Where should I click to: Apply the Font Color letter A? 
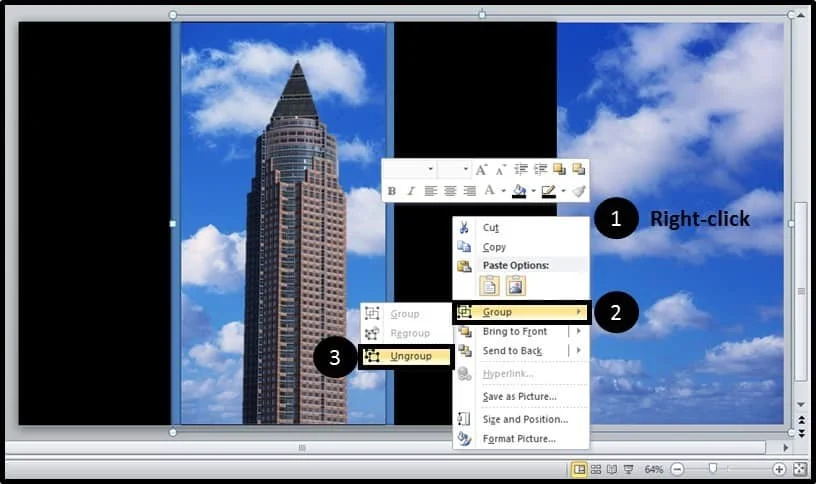tap(489, 190)
